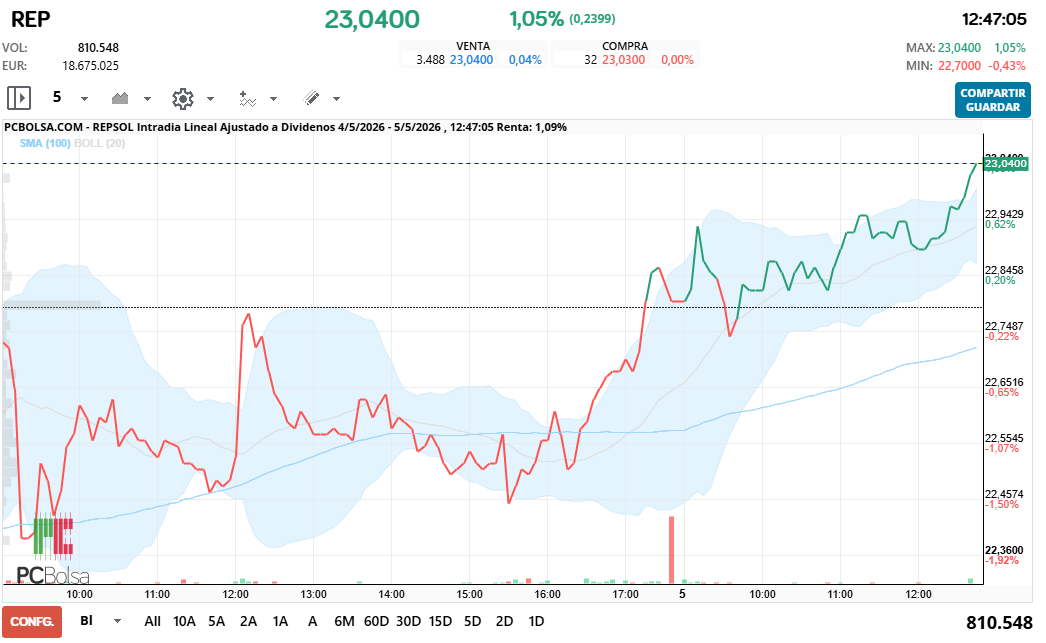Click the BOLL (20) indicator label
Screen dimensions: 1046x643
(99, 143)
